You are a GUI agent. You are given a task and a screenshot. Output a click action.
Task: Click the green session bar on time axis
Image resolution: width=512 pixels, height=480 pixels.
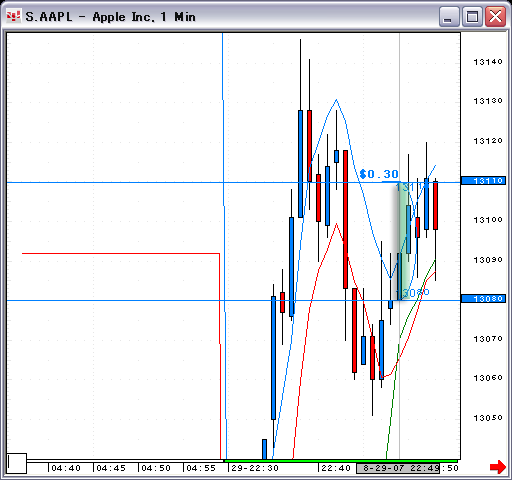pos(341,461)
